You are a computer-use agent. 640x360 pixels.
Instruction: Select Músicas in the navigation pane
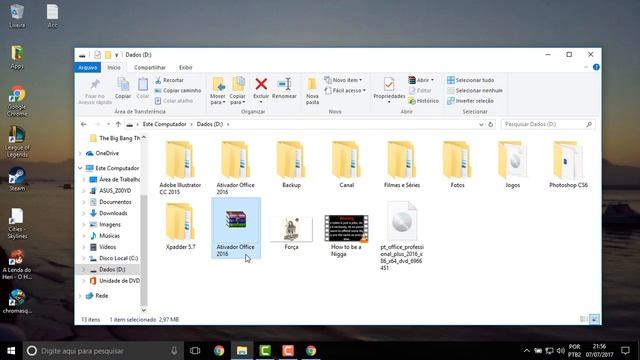pos(109,236)
